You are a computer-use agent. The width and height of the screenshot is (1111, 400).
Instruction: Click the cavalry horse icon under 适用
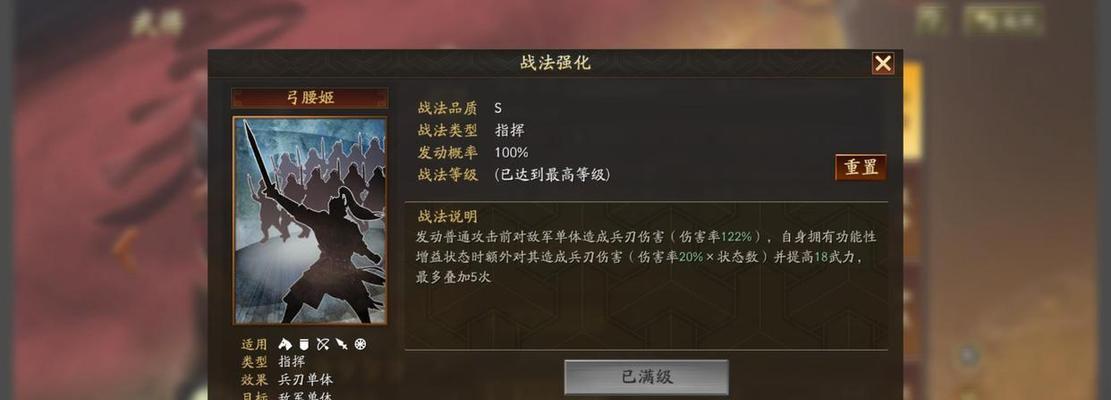coord(285,345)
